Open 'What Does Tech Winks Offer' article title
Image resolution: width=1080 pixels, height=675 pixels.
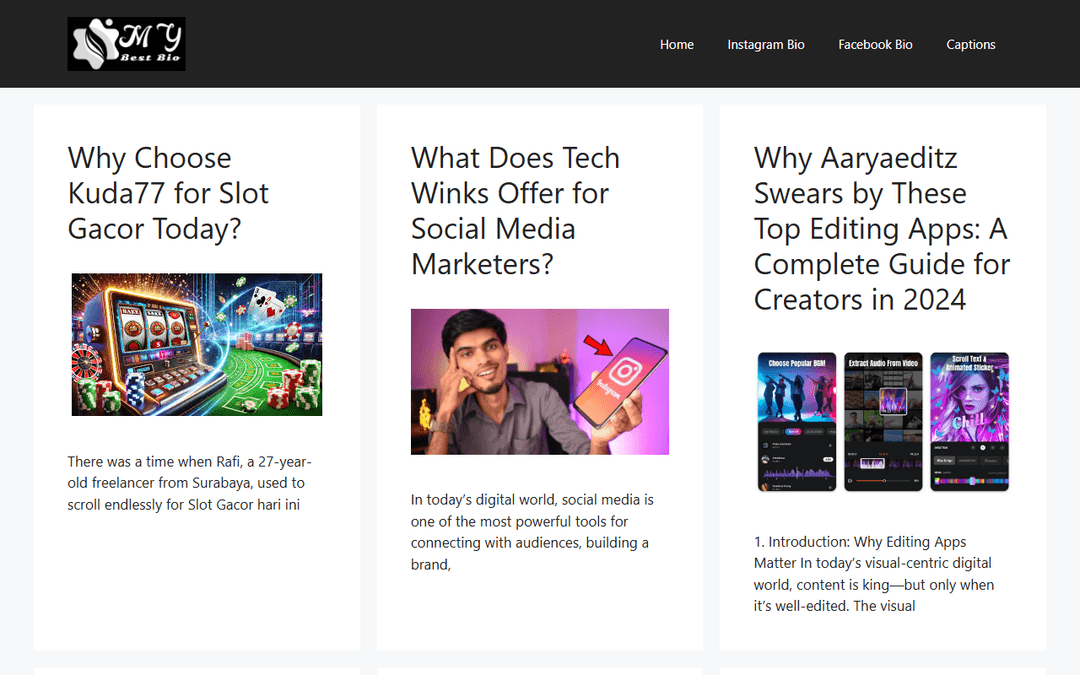tap(515, 211)
